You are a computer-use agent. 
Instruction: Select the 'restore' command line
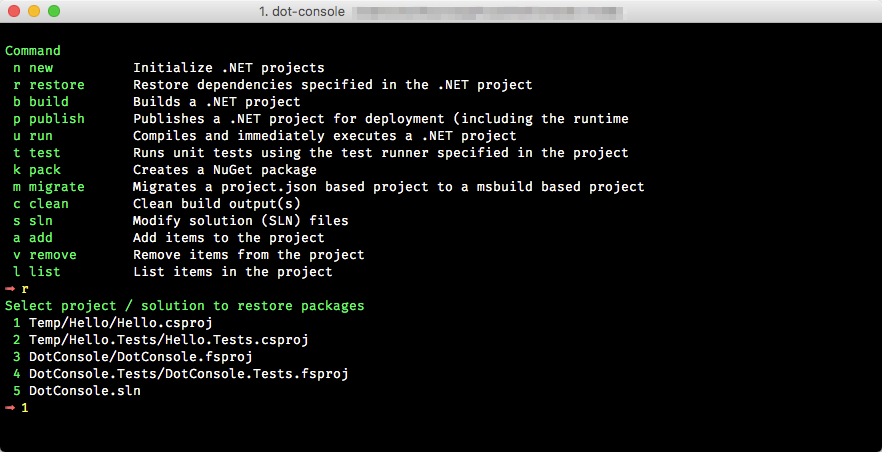(x=56, y=85)
